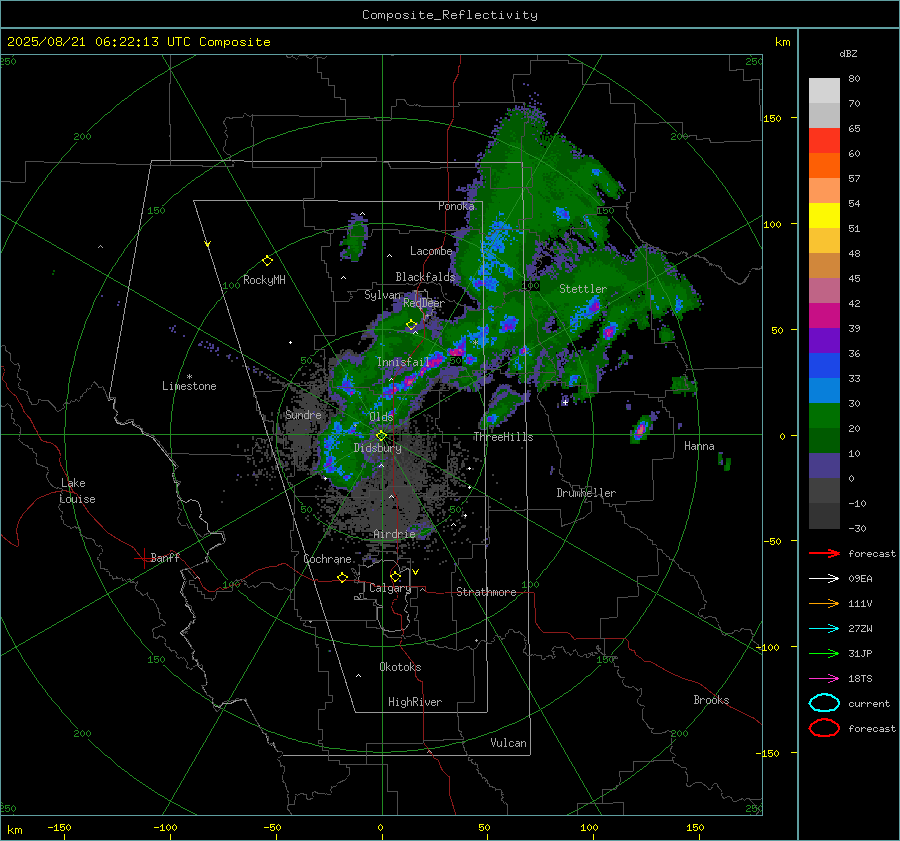Viewport: 900px width, 841px height.
Task: Click the Airdrie city label
Action: [394, 534]
